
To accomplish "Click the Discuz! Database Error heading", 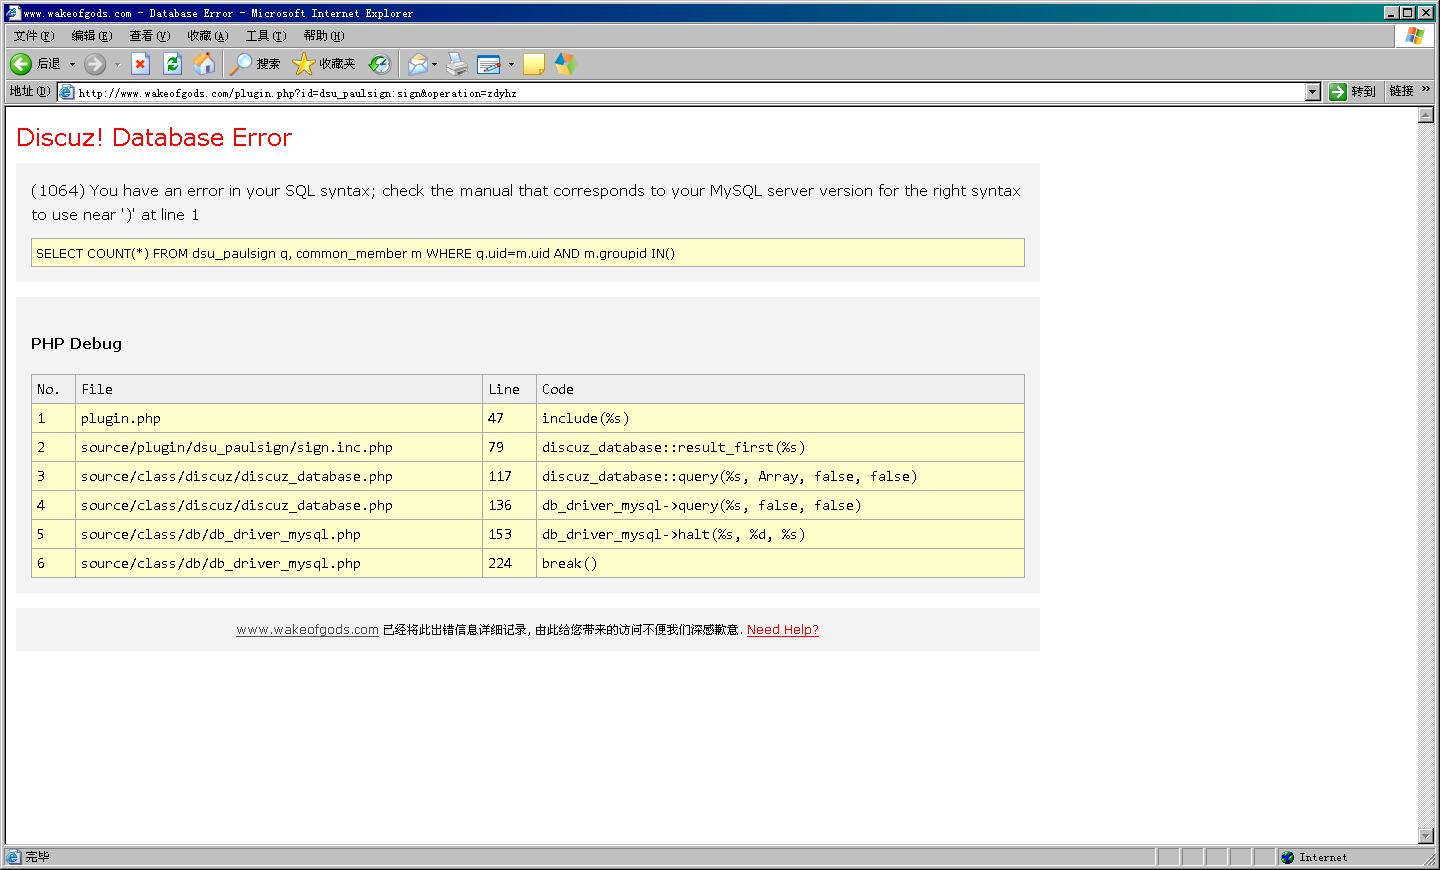I will click(154, 138).
